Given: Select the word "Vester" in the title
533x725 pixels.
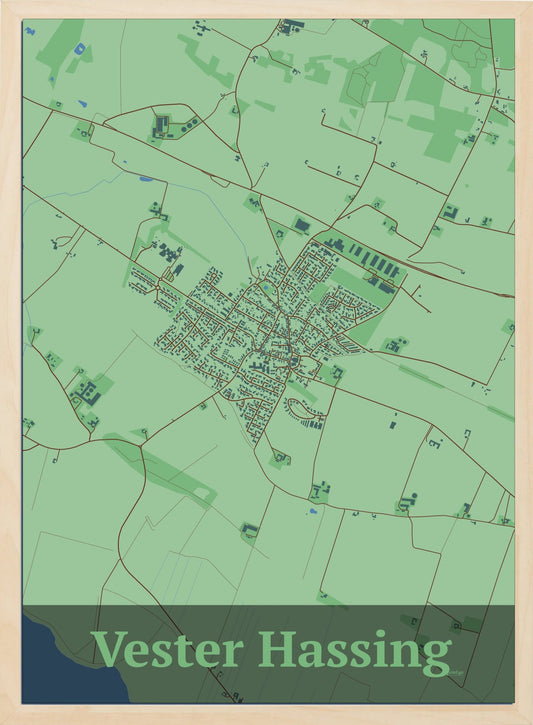Looking at the screenshot, I should [167, 647].
